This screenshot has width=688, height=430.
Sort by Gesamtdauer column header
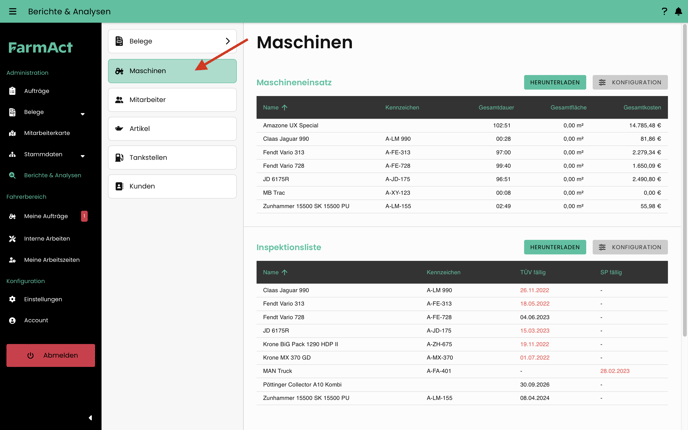(x=496, y=108)
